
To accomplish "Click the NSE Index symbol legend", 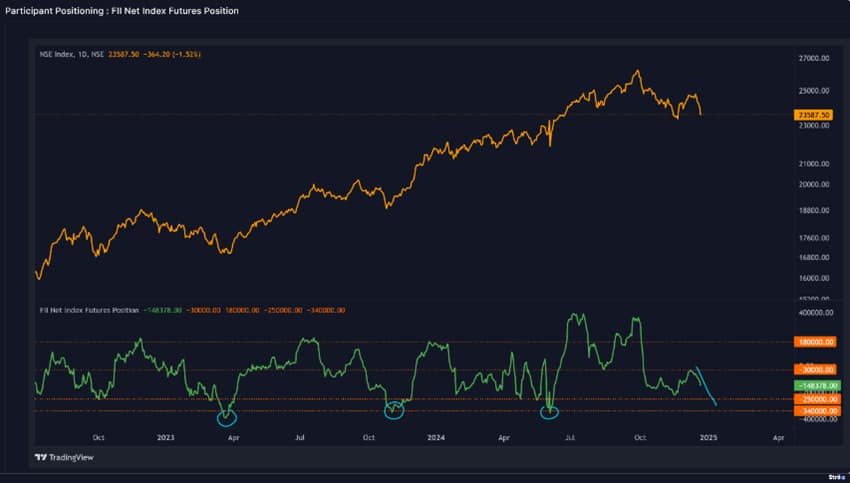I will pos(70,55).
